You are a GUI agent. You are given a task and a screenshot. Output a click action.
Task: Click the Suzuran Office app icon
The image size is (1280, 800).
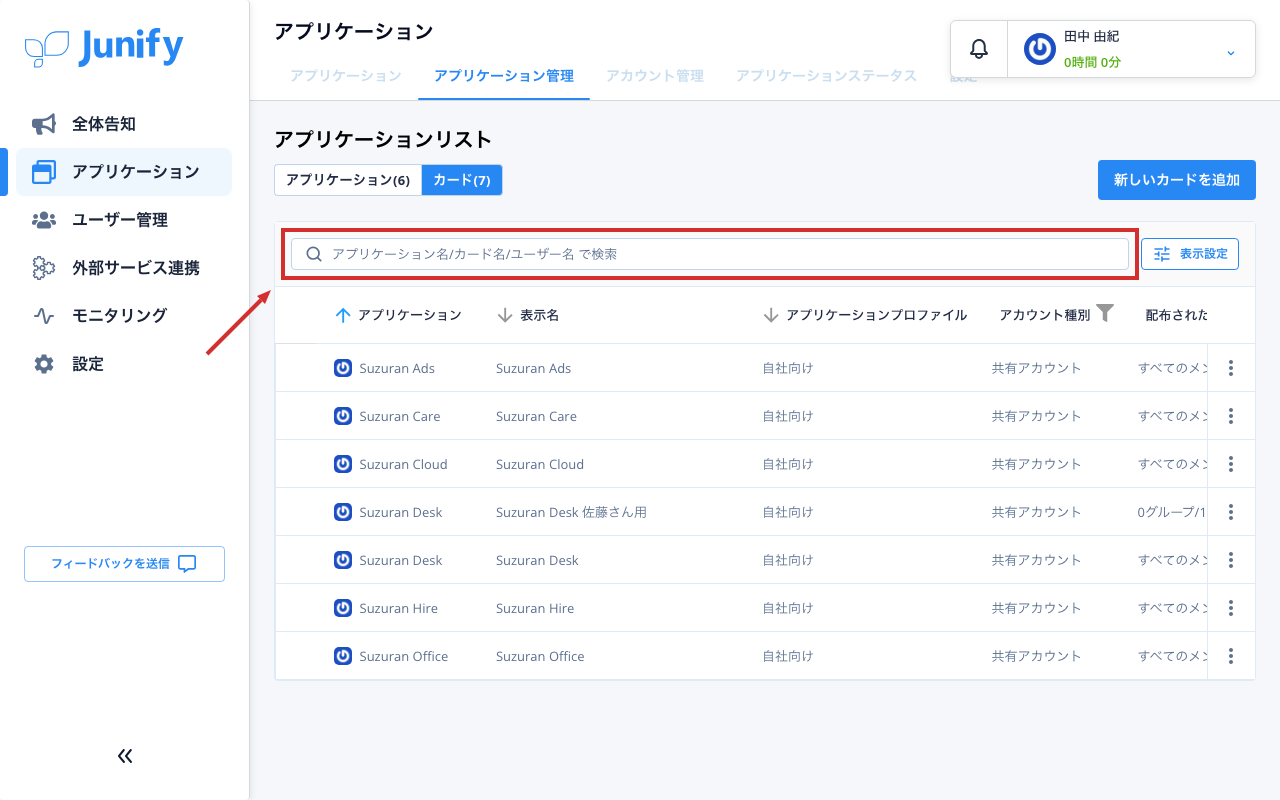343,656
